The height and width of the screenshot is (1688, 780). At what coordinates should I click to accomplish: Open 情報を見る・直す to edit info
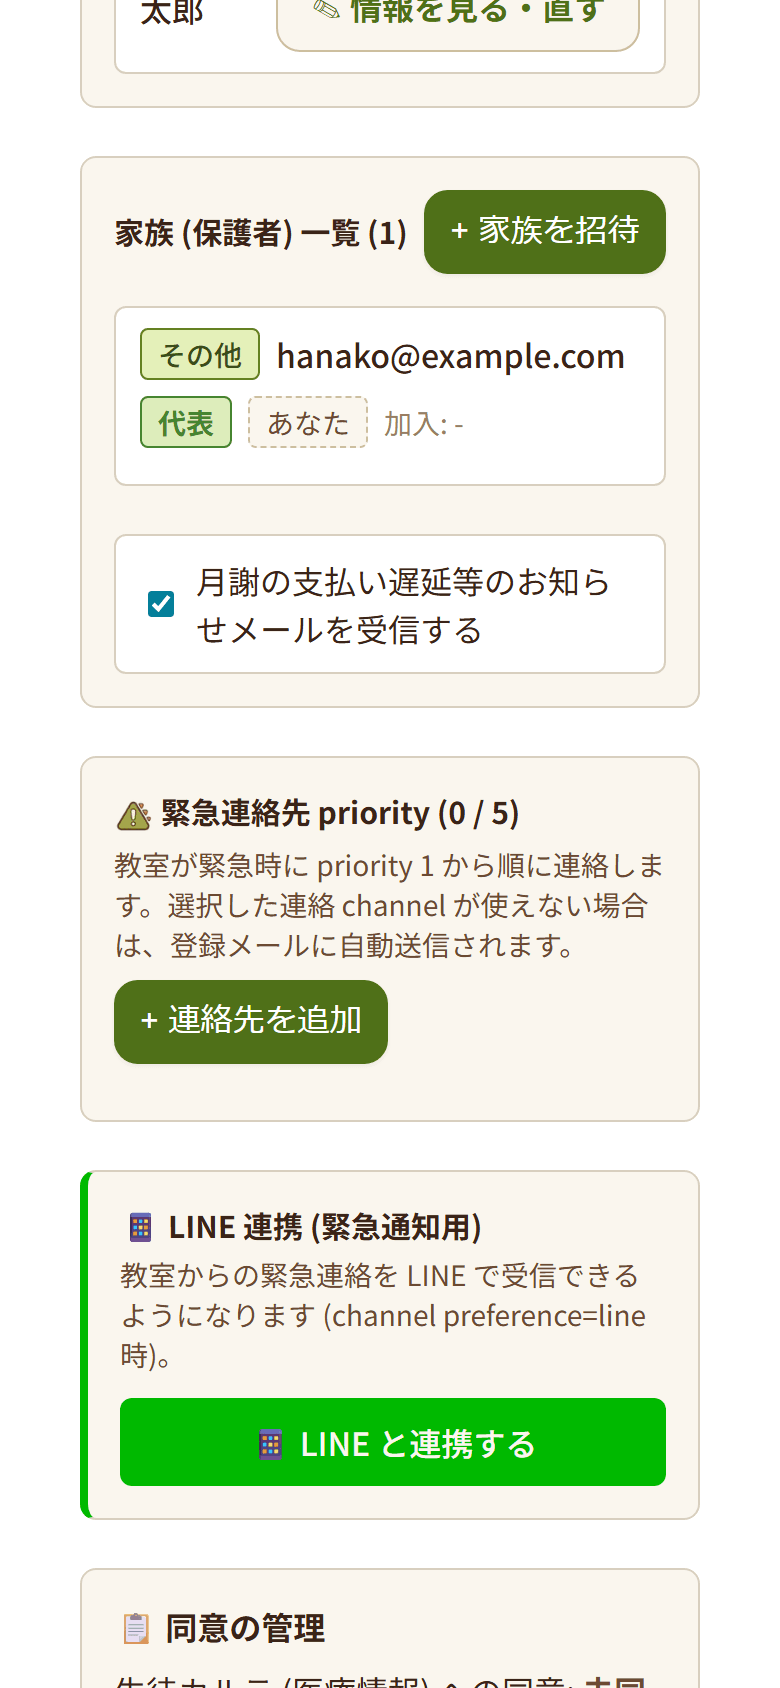coord(458,15)
